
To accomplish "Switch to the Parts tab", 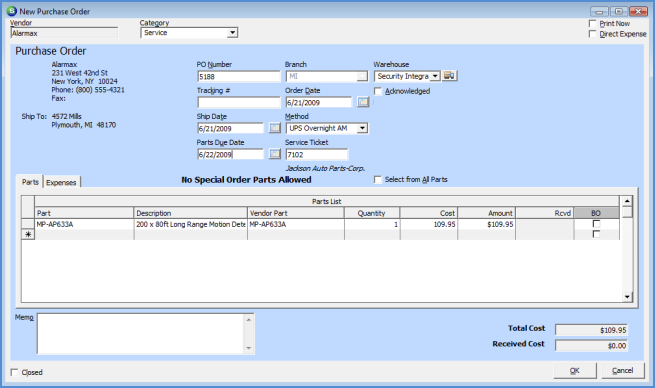I will coord(30,182).
